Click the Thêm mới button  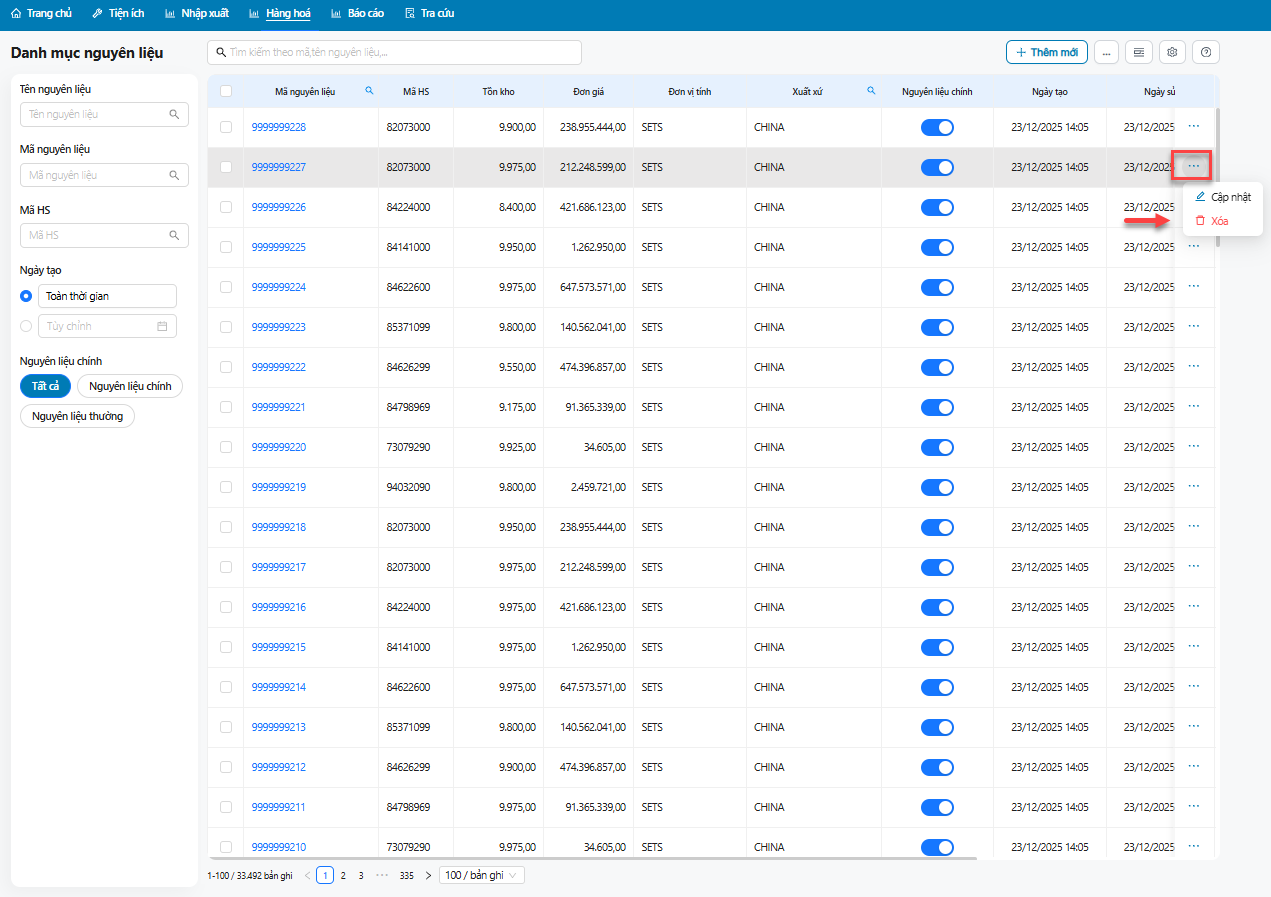click(1046, 52)
